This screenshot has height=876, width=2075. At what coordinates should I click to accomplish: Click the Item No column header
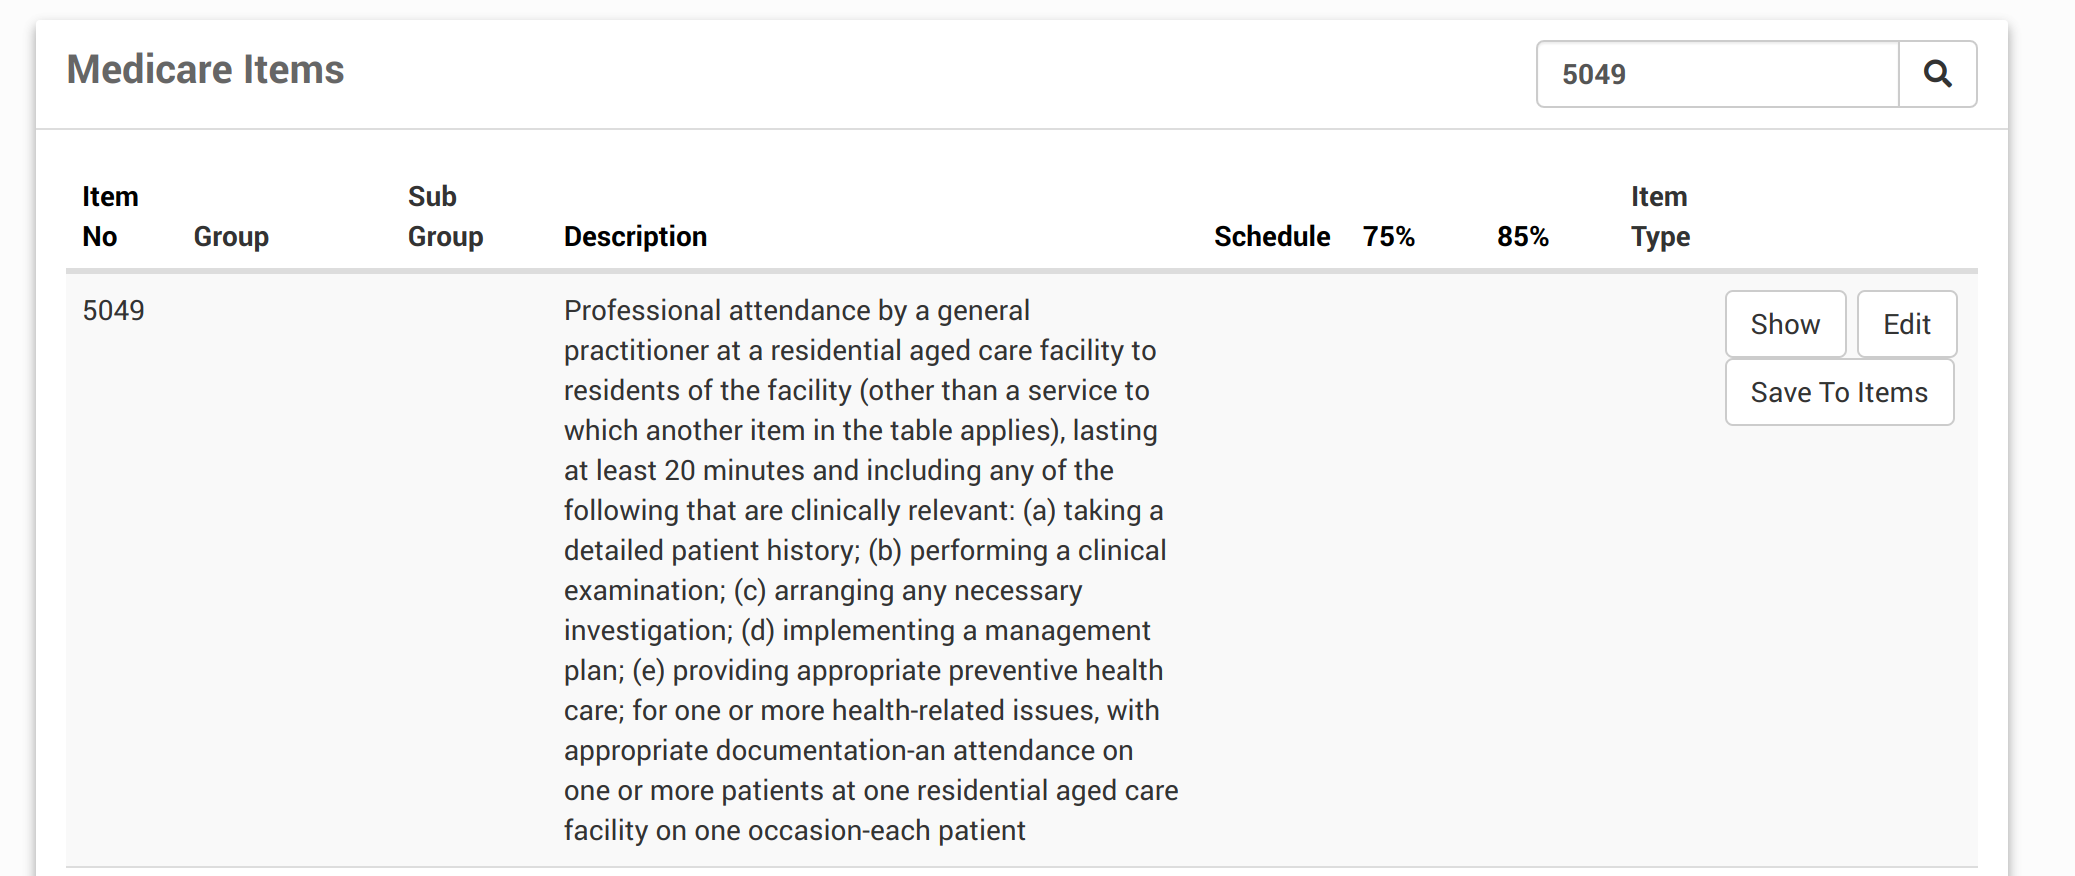110,216
